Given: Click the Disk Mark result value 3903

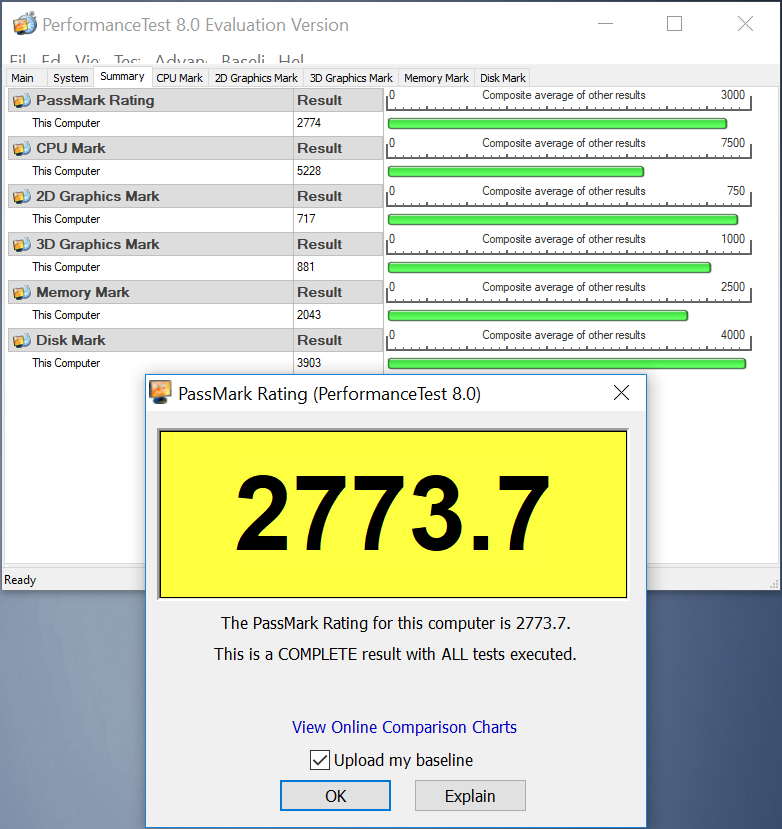Looking at the screenshot, I should point(309,363).
